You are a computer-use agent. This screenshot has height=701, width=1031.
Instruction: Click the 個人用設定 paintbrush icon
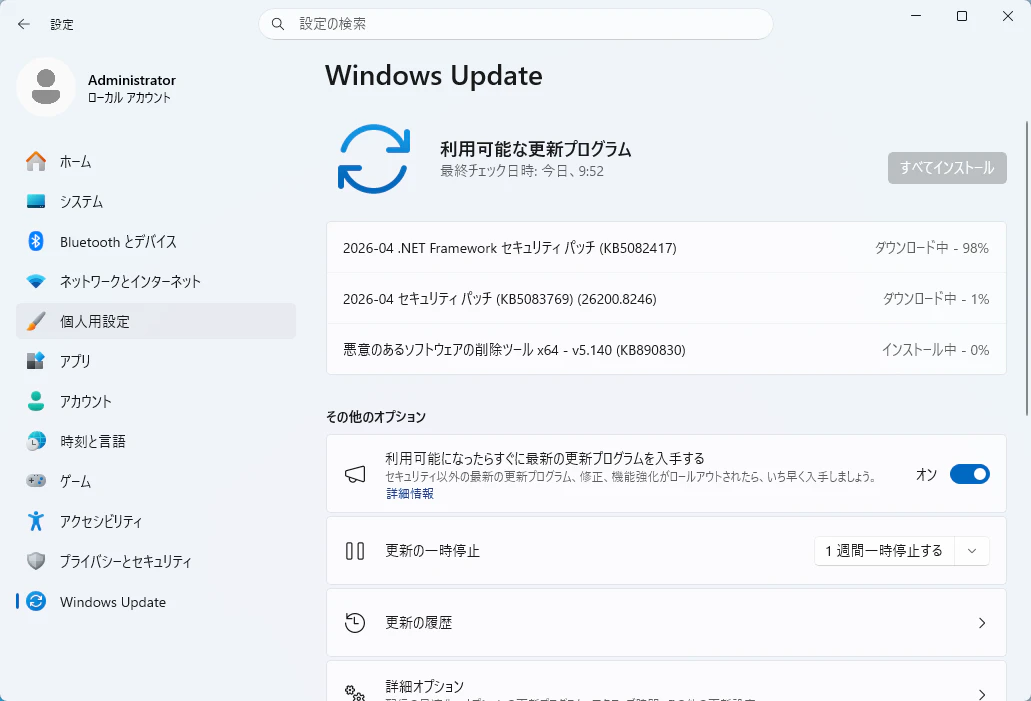pos(36,322)
